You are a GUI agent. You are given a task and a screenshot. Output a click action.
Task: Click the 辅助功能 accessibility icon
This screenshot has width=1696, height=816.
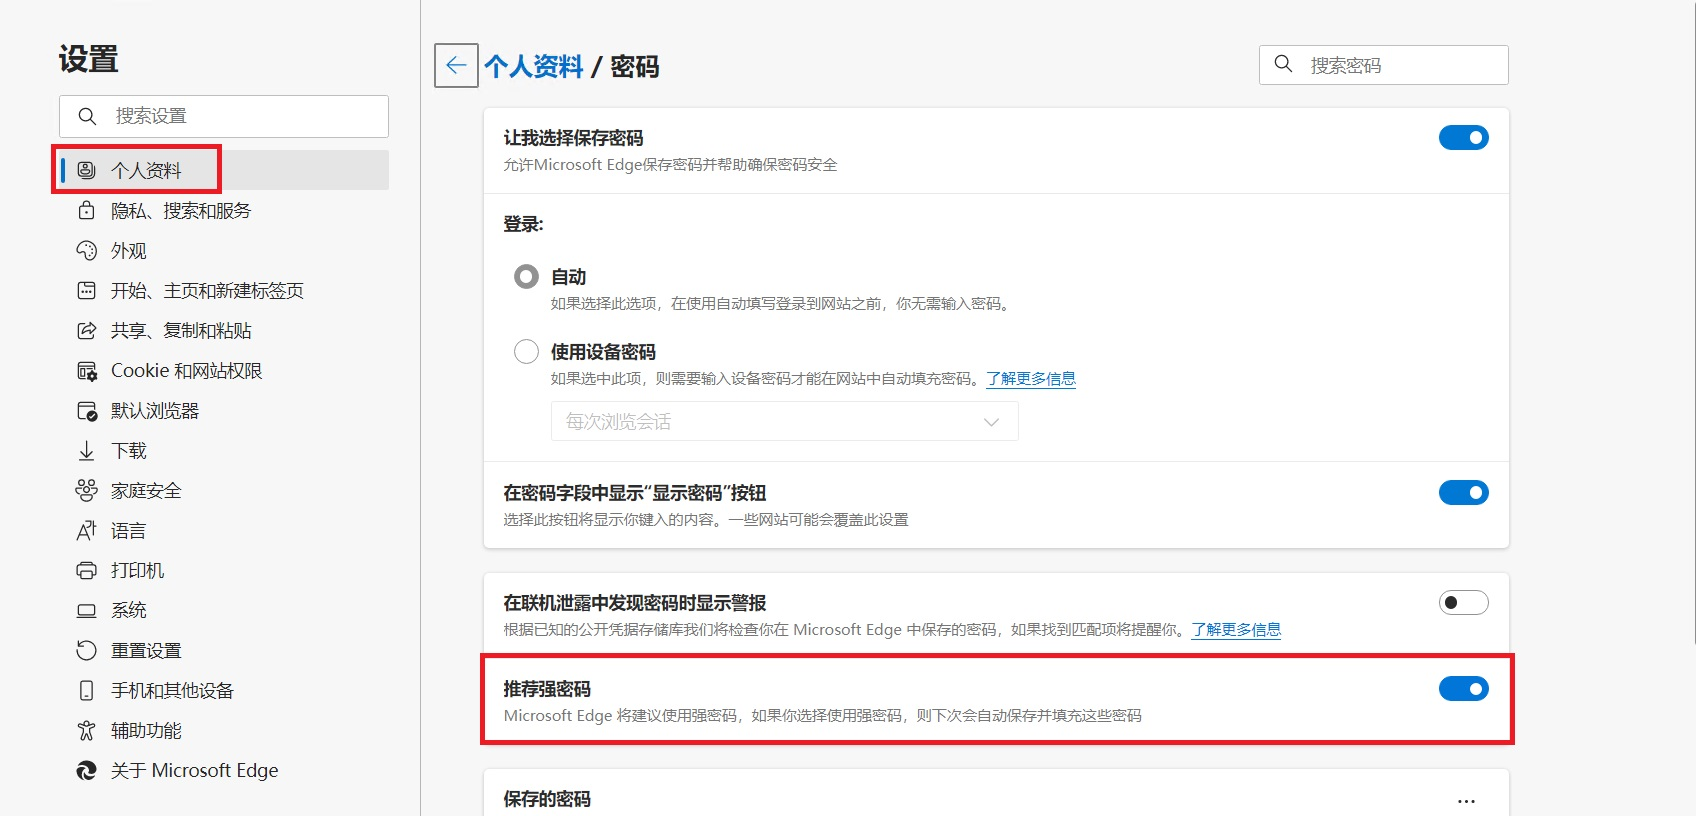[87, 730]
